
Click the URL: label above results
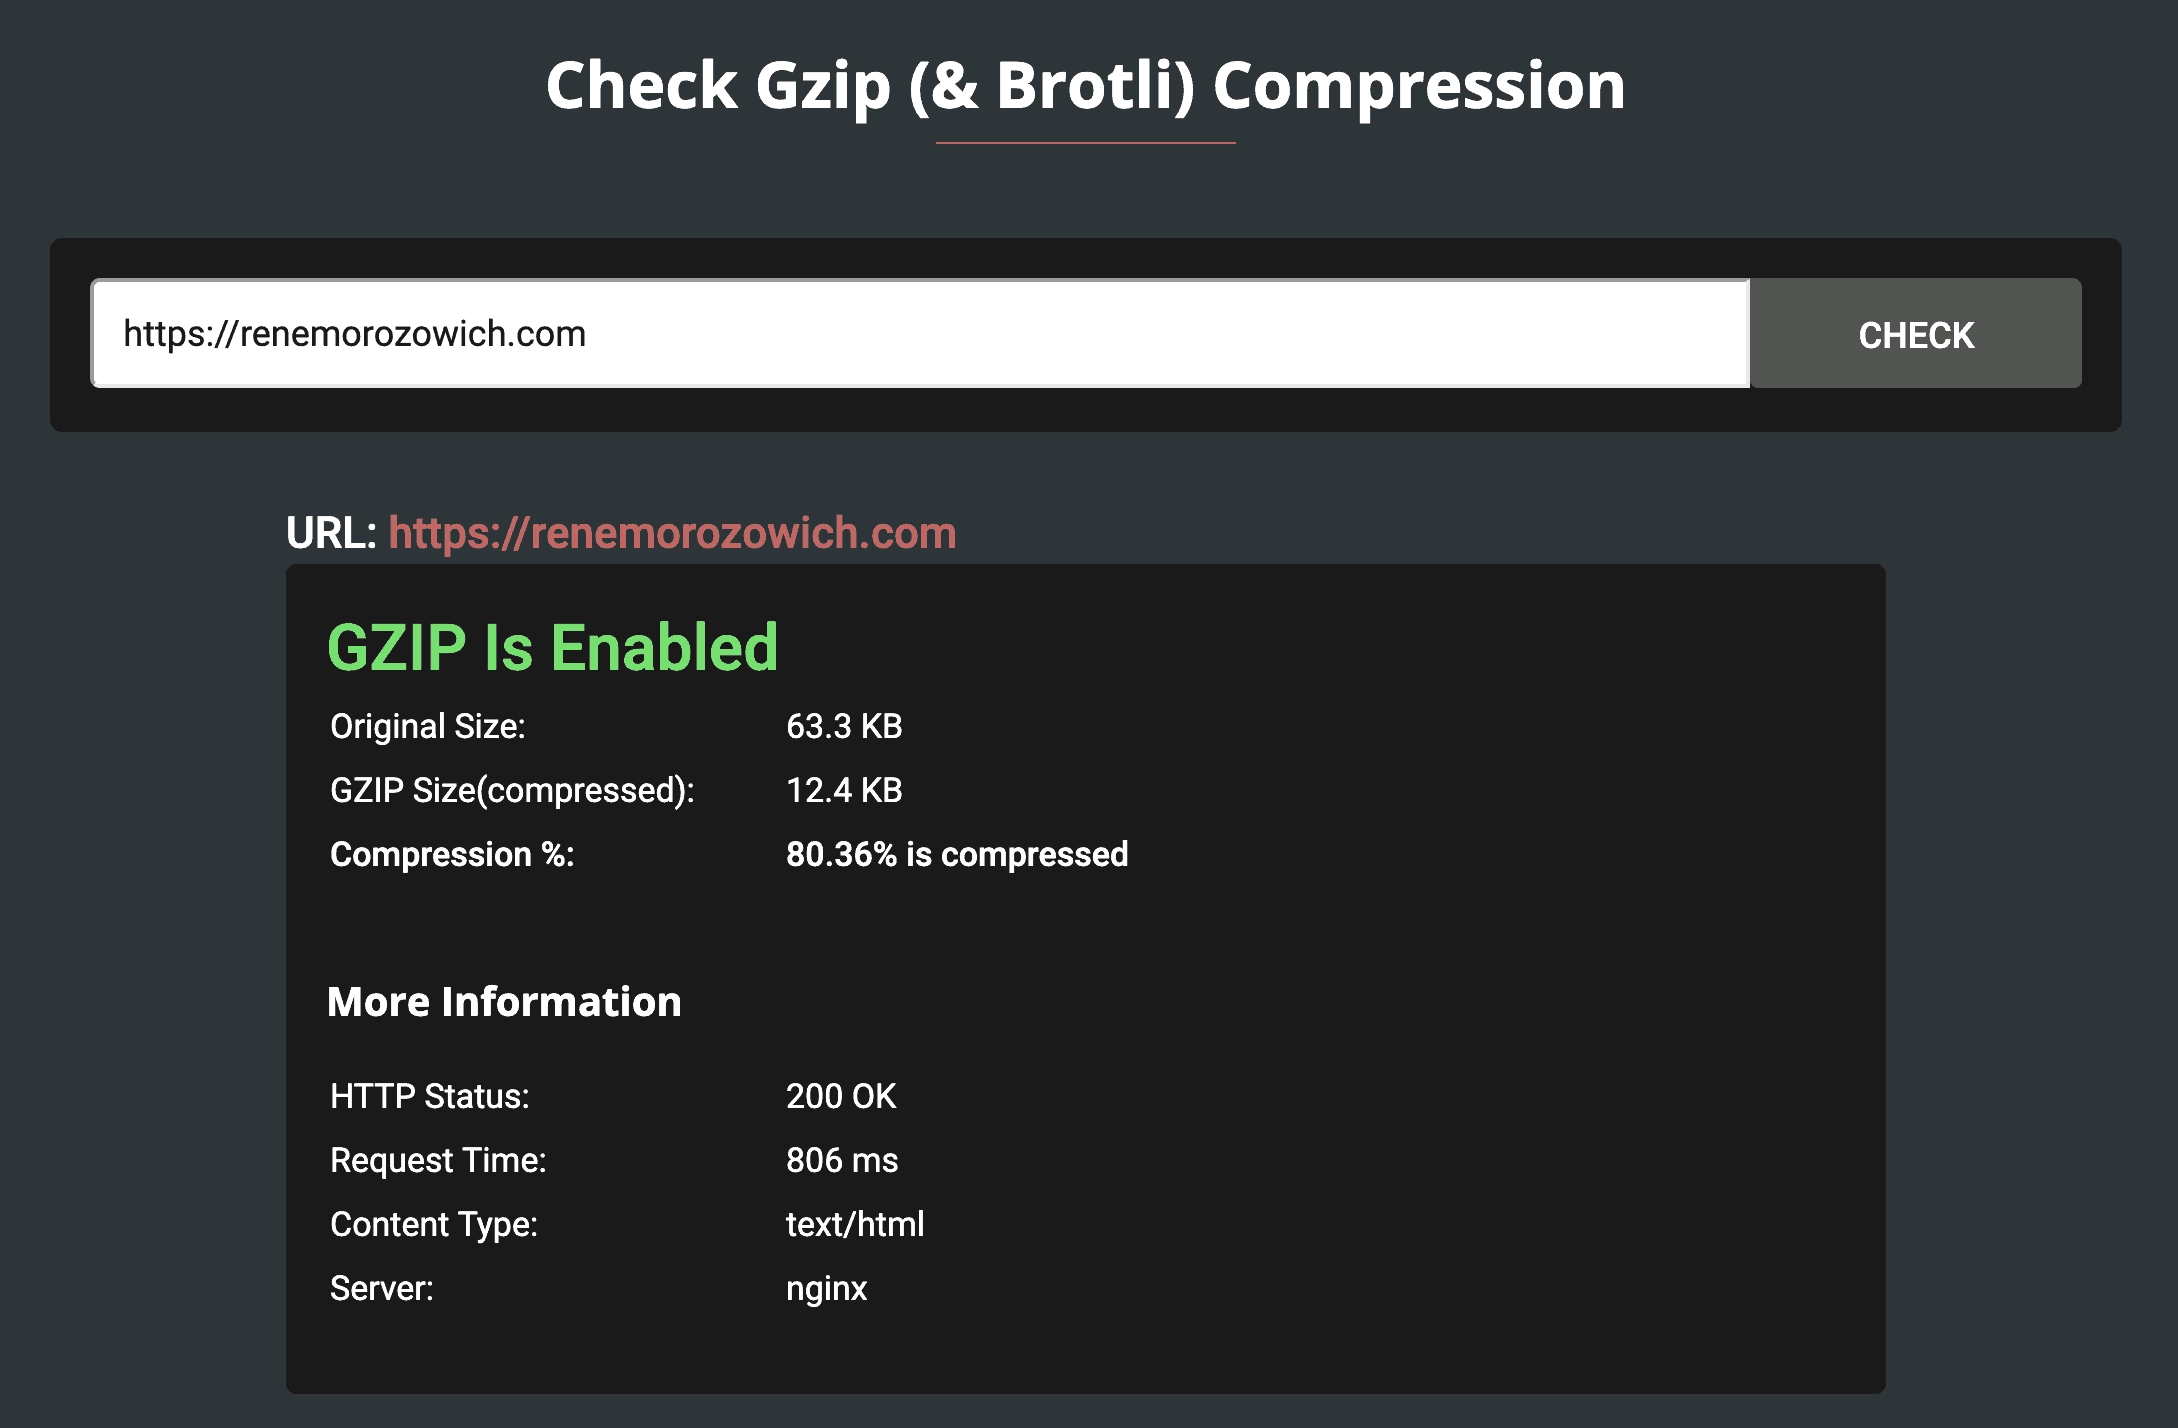331,533
